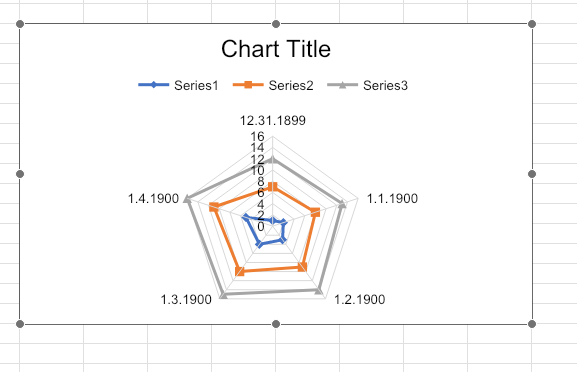577x372 pixels.
Task: Select the 12.31.1899 axis category label
Action: pos(273,121)
